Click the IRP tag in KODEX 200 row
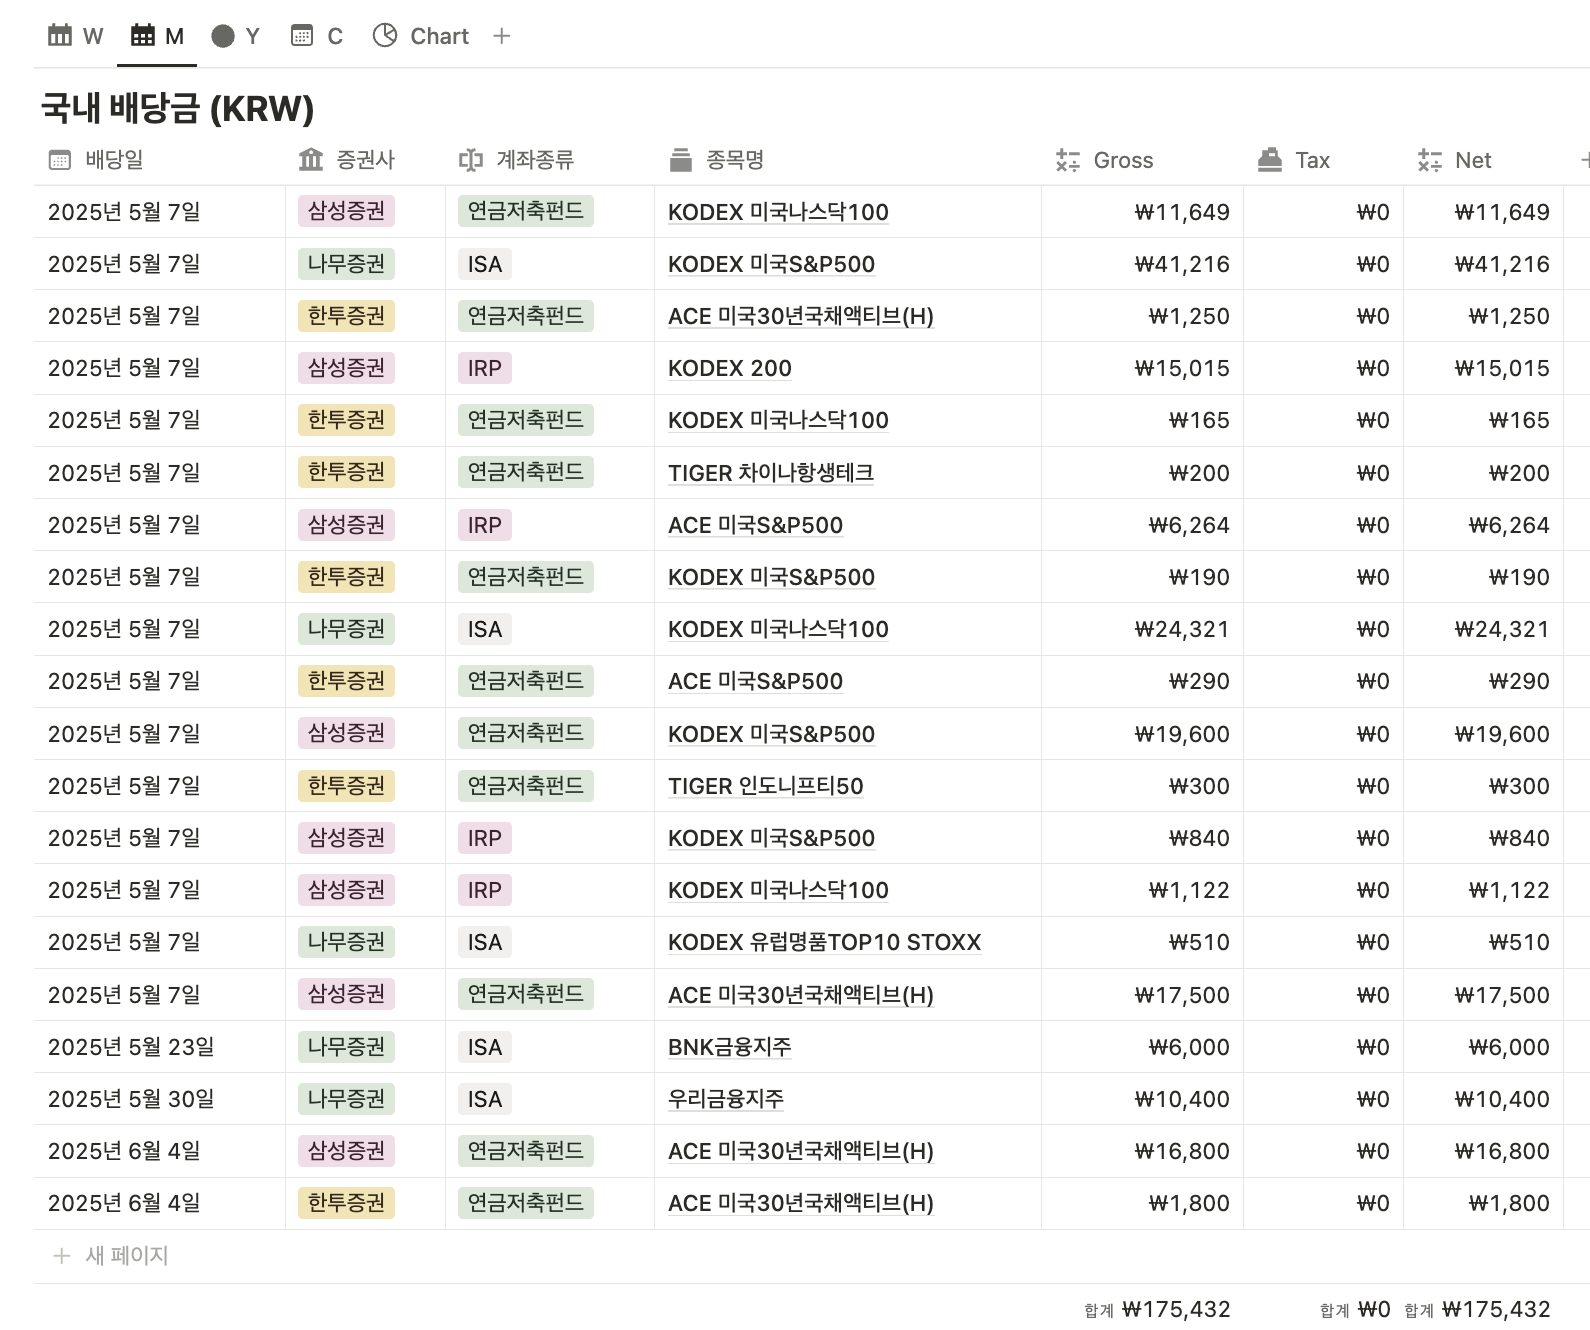This screenshot has width=1590, height=1330. [x=485, y=368]
